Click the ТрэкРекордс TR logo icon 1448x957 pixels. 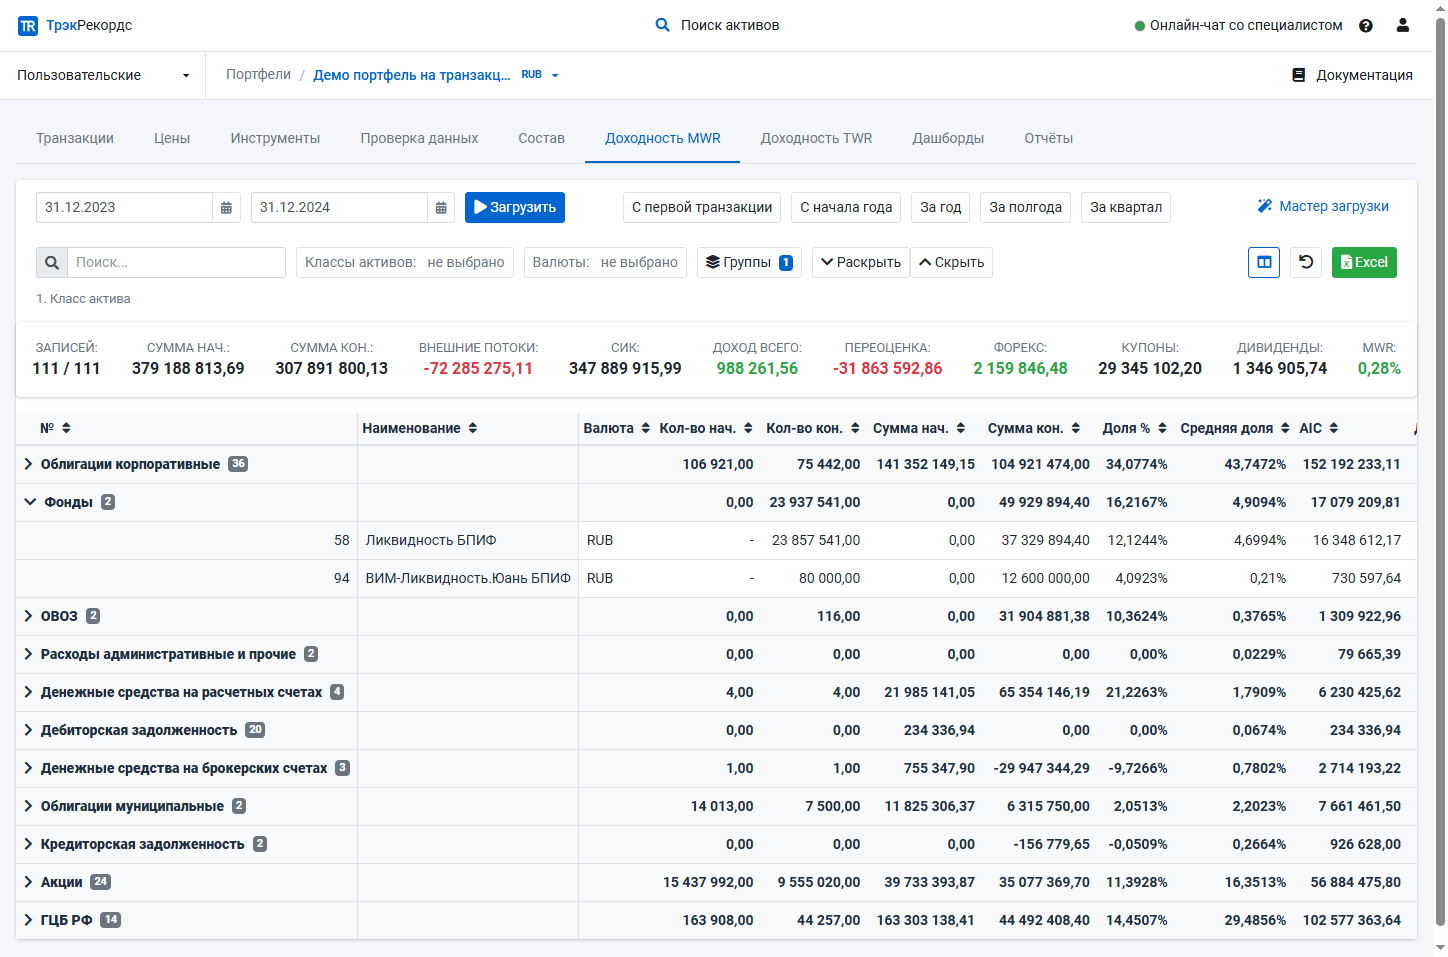tap(28, 26)
